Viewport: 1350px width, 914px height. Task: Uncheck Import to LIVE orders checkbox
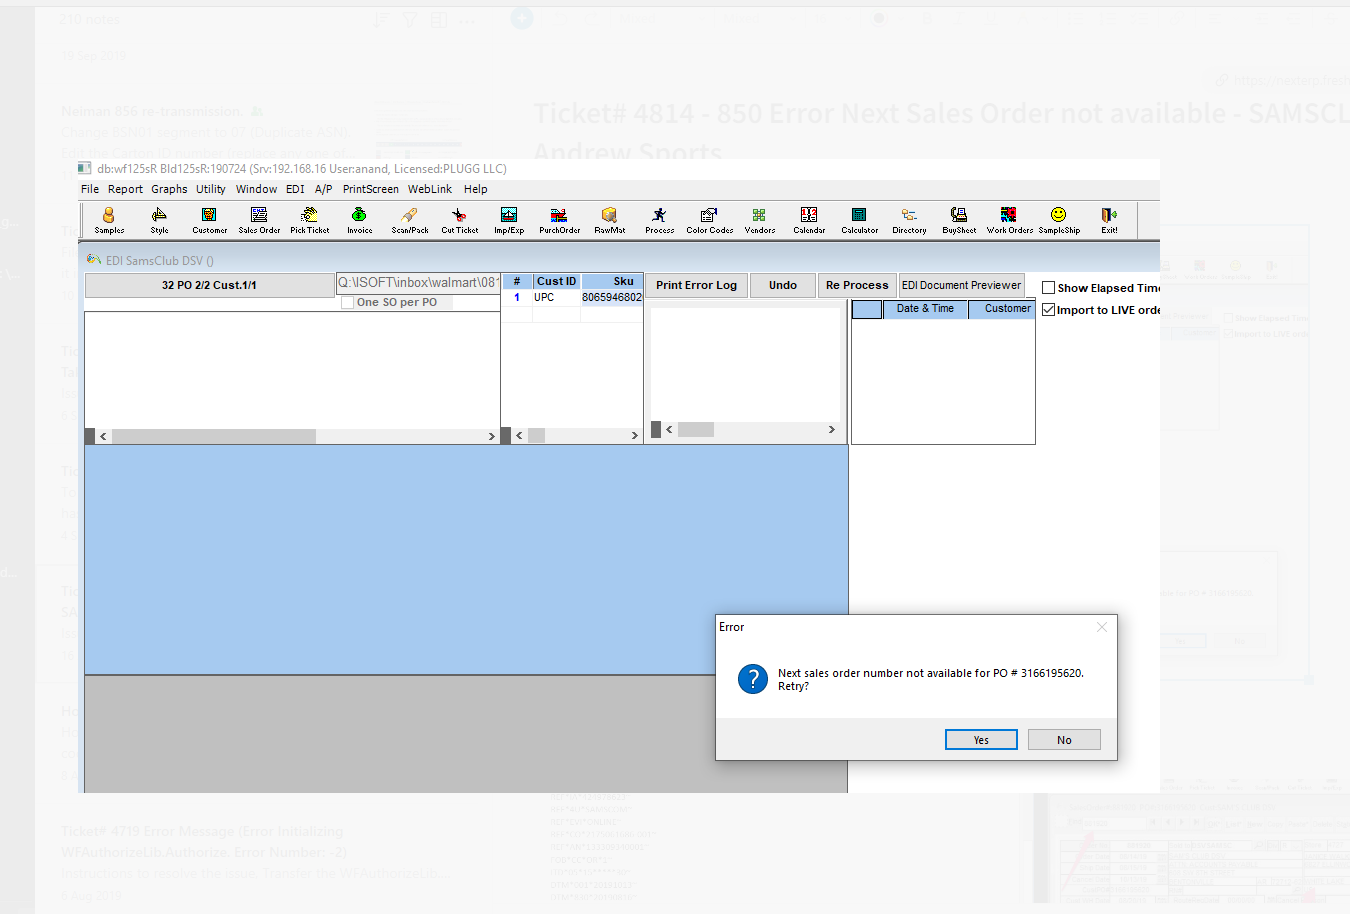tap(1049, 310)
